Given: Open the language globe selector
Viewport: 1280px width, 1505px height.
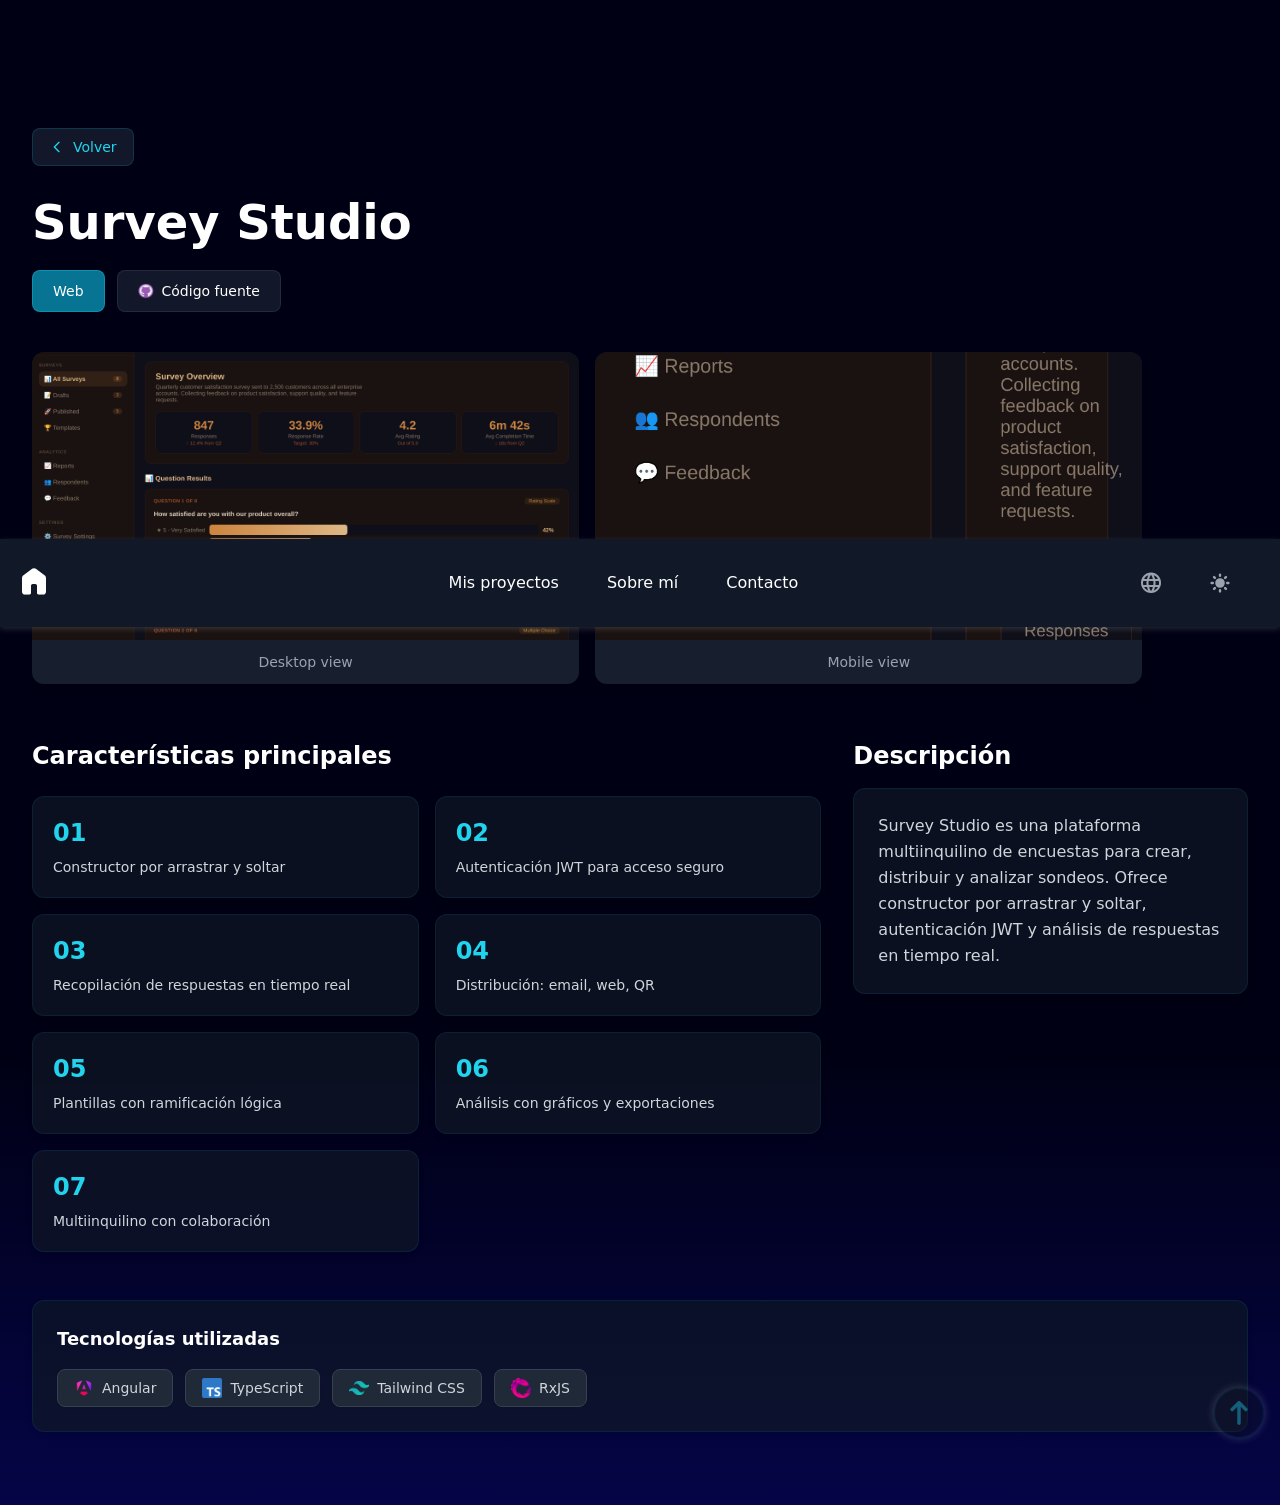Looking at the screenshot, I should coord(1151,583).
